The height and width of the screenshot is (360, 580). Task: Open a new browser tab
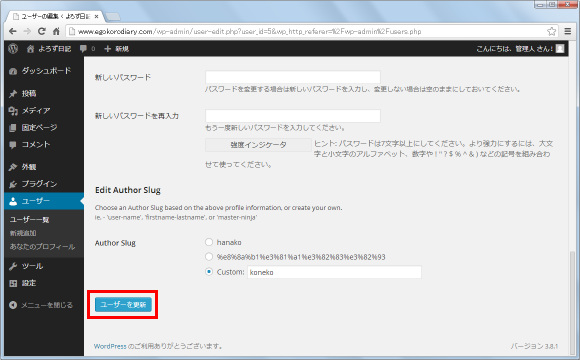pos(113,17)
